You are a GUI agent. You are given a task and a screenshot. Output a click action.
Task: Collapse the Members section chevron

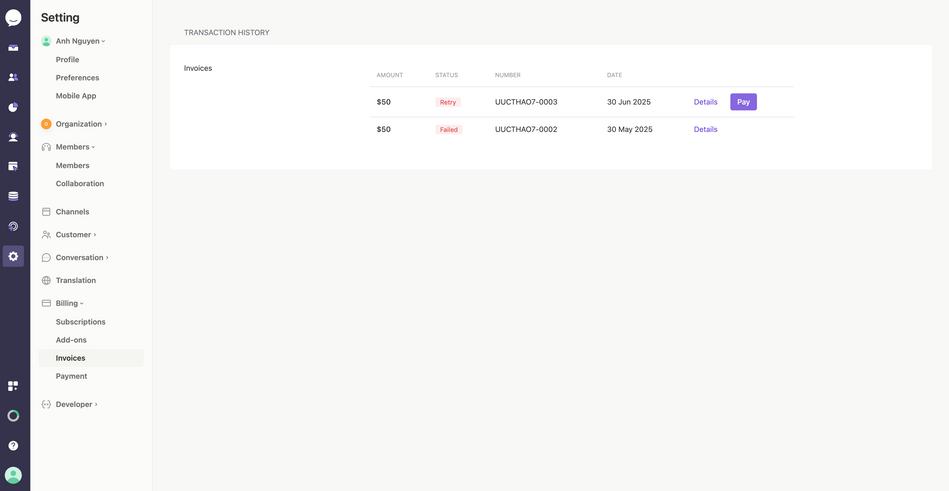(x=93, y=147)
